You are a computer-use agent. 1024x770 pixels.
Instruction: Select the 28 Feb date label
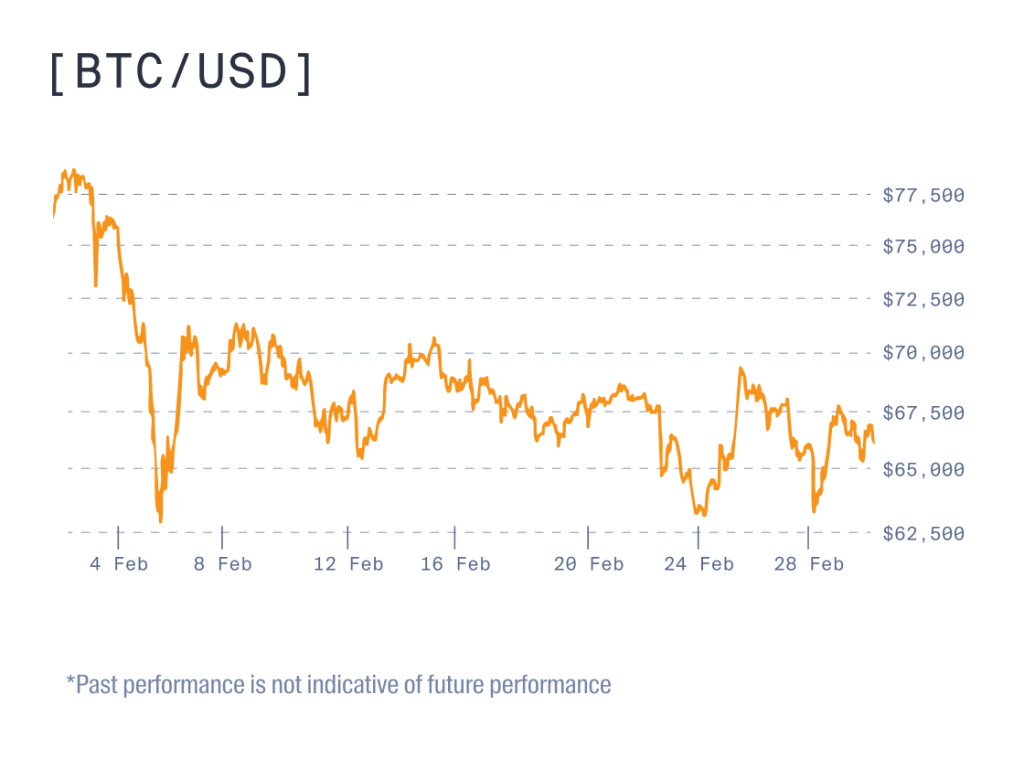pos(808,565)
